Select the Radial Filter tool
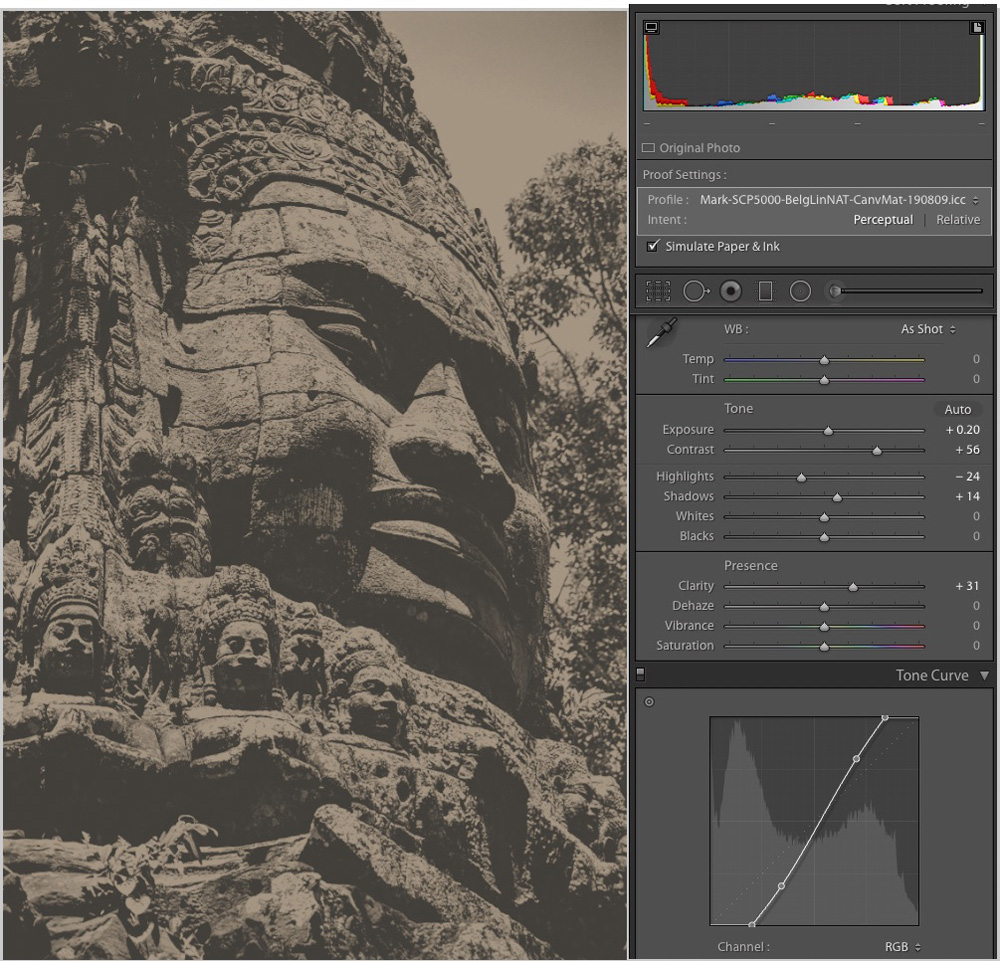This screenshot has width=1000, height=961. click(800, 291)
